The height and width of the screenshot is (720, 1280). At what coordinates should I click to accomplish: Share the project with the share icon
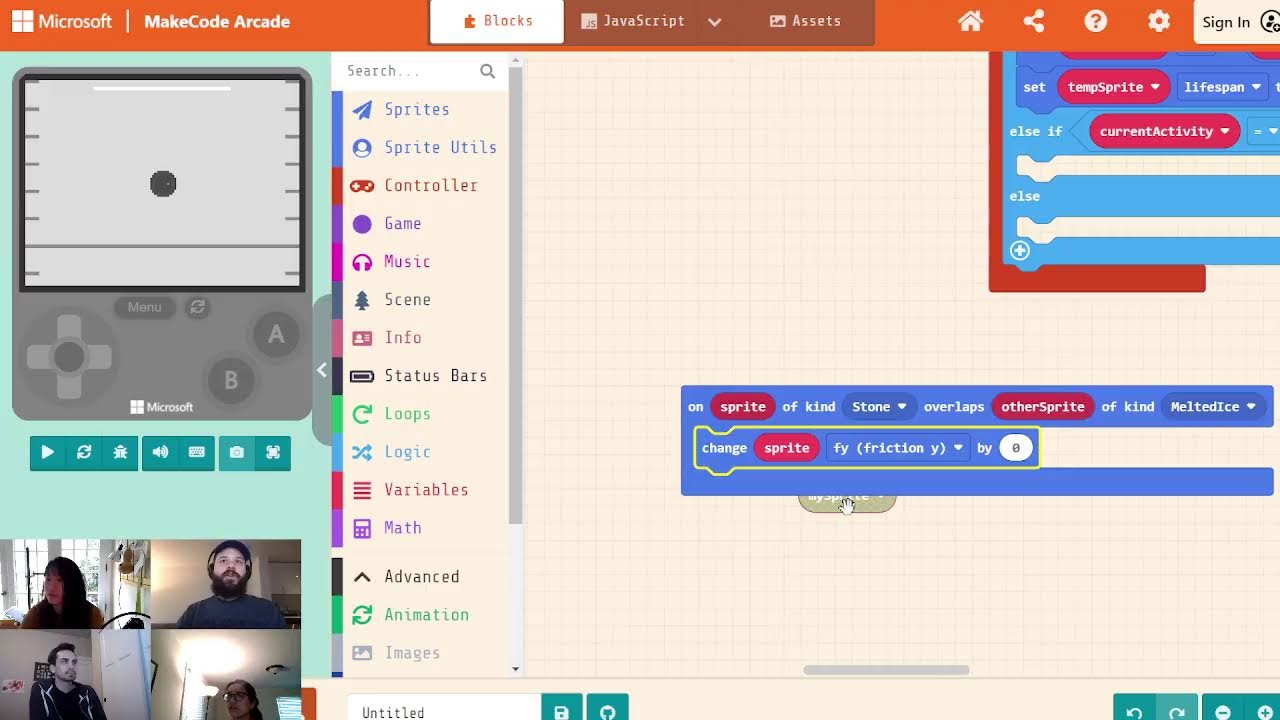1034,21
